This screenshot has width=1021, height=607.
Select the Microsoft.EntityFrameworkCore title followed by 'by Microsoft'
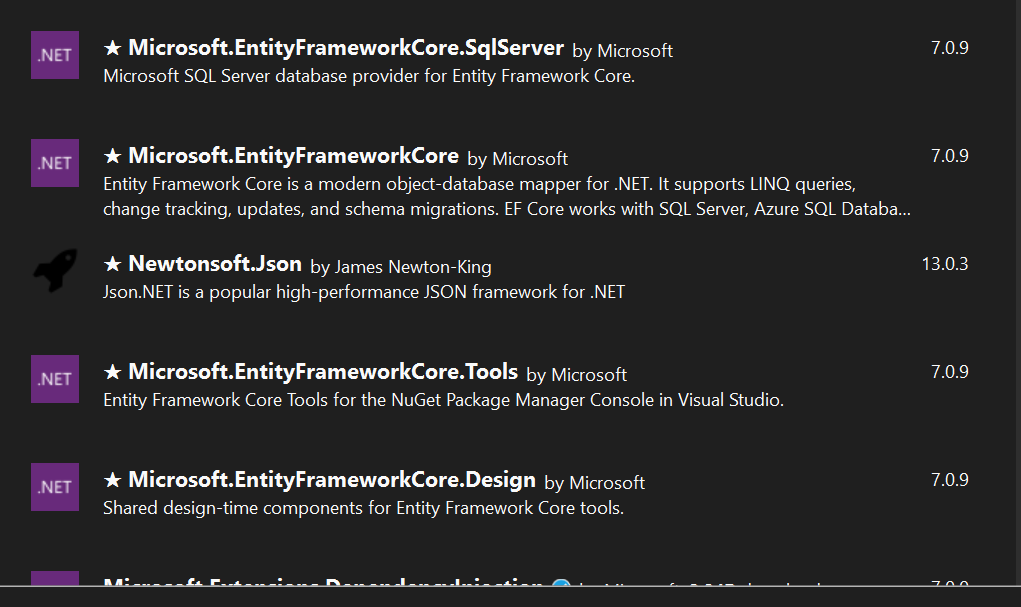294,156
